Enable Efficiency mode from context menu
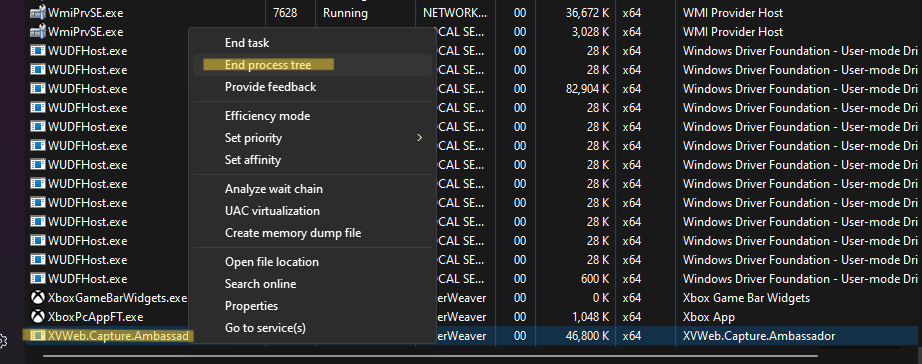 268,116
